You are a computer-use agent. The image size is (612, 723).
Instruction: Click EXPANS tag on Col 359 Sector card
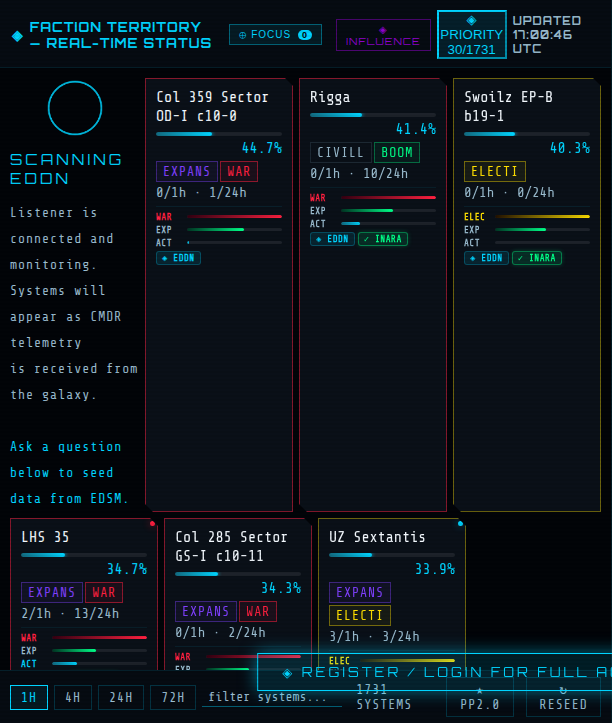point(187,172)
